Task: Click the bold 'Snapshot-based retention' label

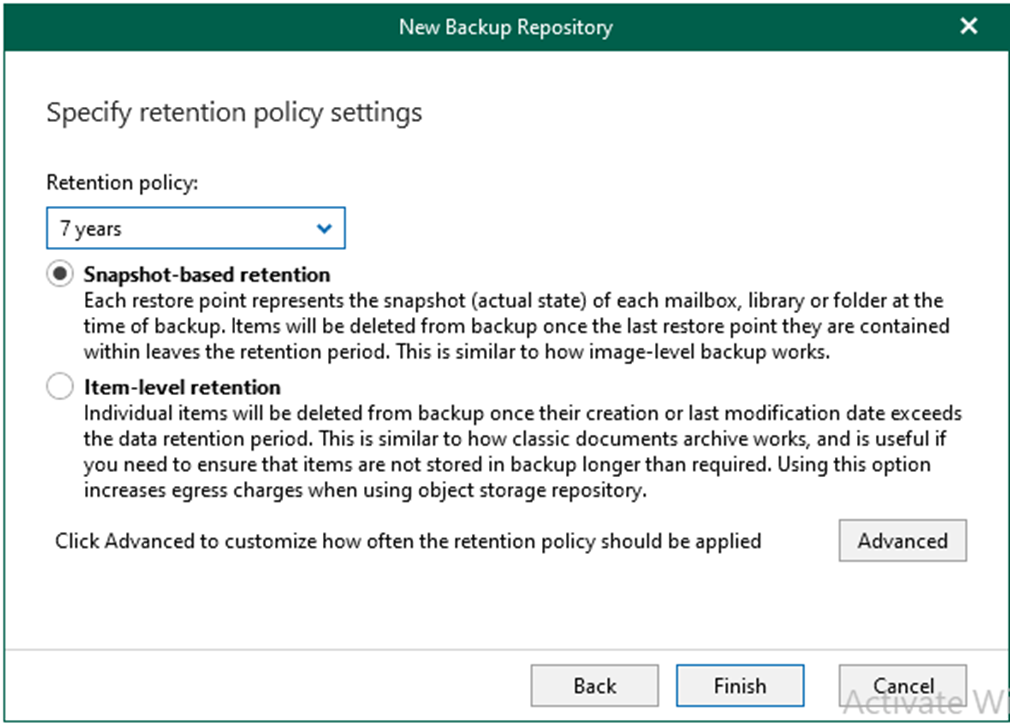Action: [x=207, y=274]
